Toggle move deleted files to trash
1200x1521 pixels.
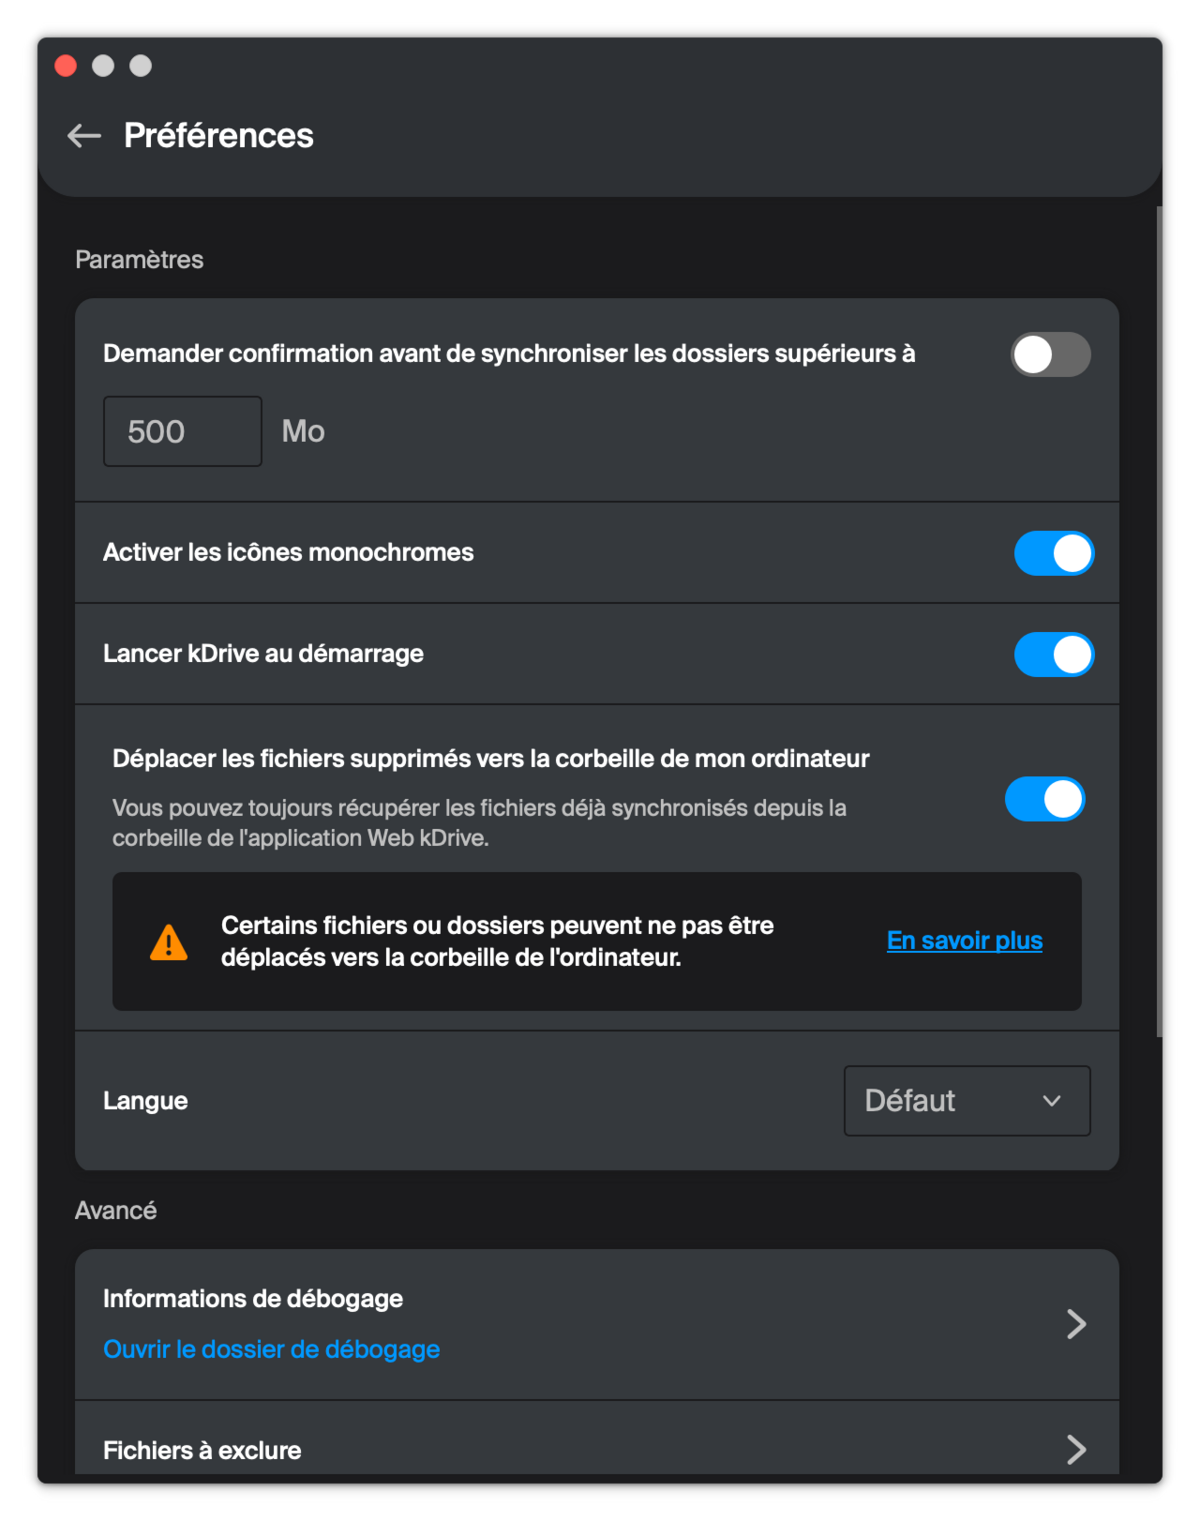[1045, 799]
